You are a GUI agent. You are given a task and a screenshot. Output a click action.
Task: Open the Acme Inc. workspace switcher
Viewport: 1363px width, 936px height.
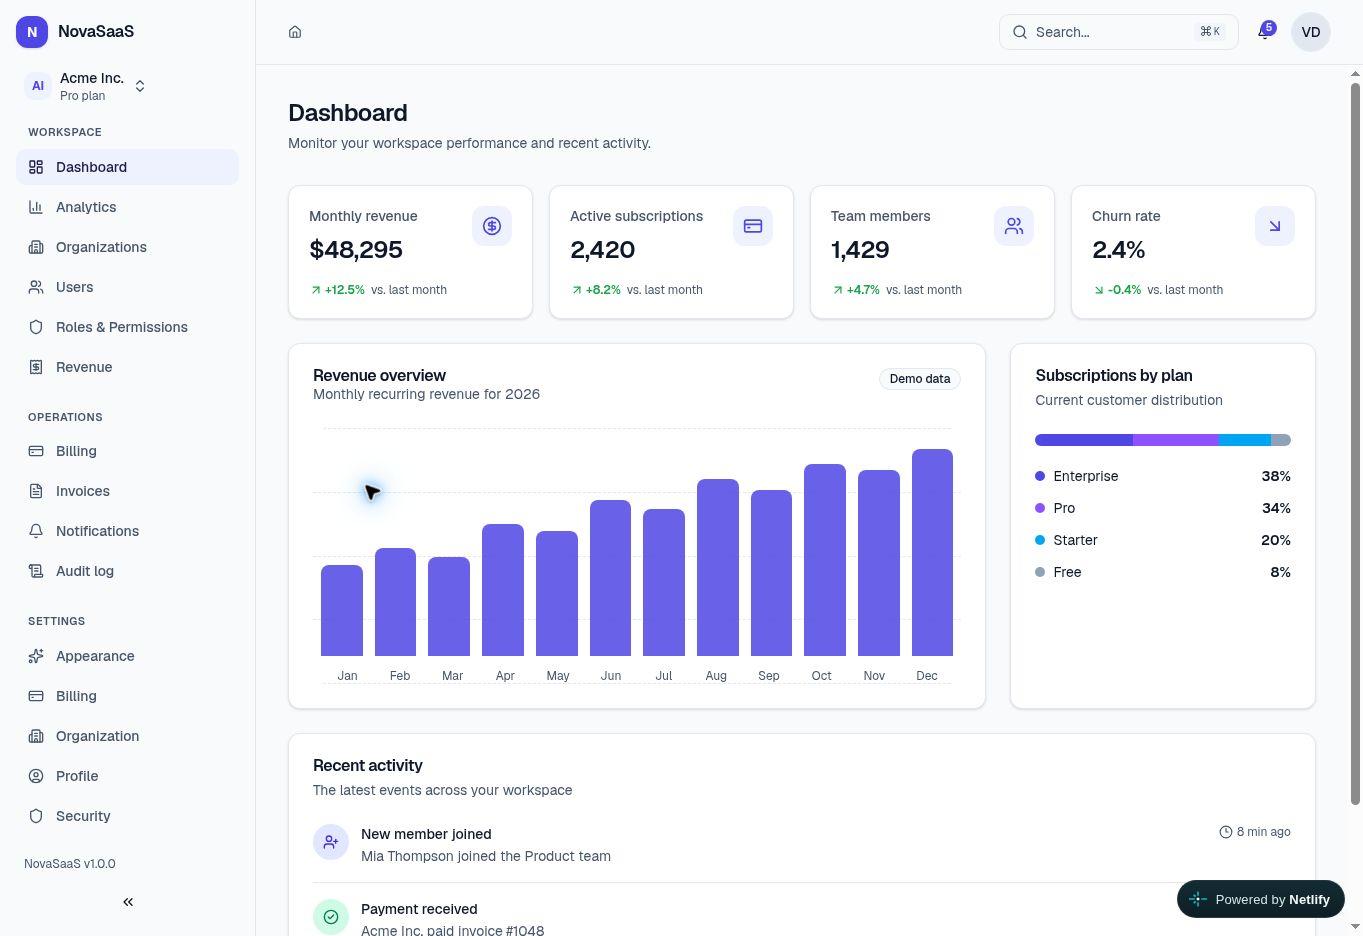[x=88, y=86]
